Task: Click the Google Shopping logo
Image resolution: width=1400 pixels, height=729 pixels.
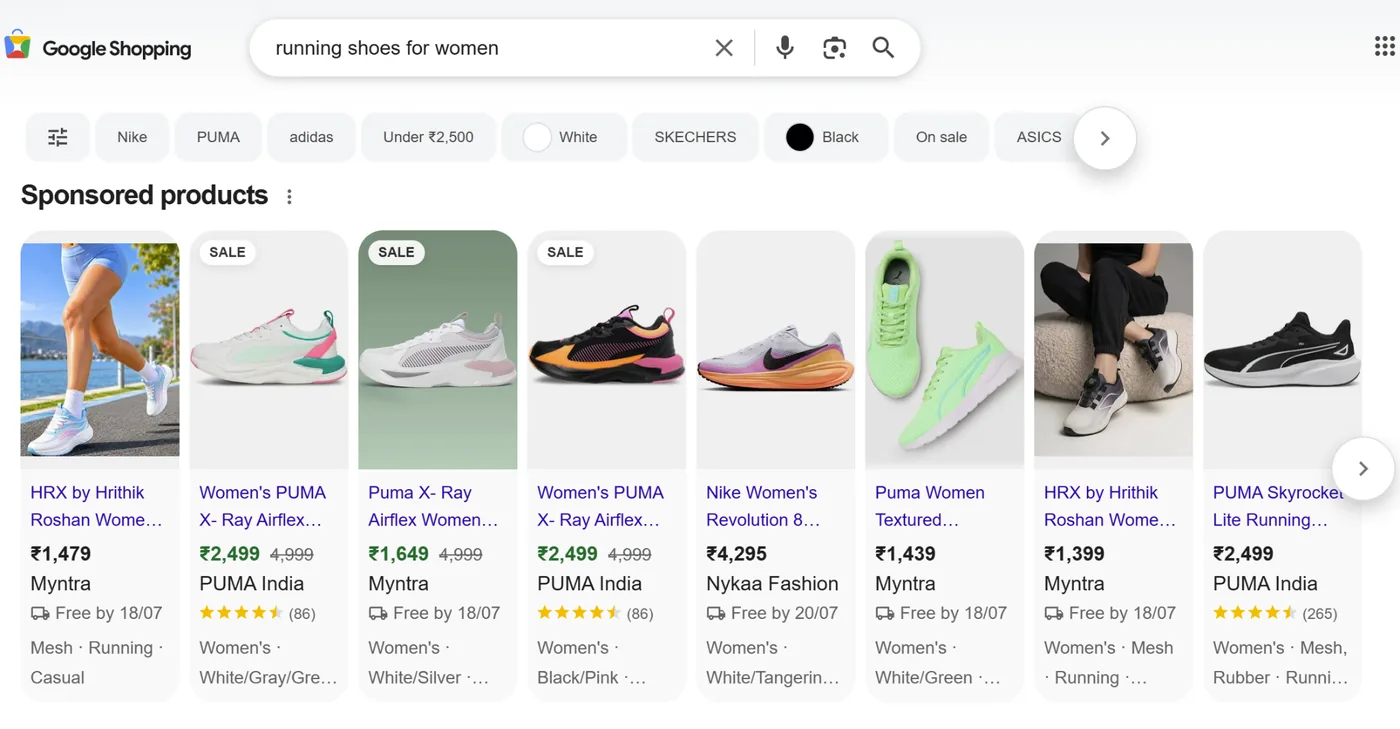Action: tap(98, 48)
